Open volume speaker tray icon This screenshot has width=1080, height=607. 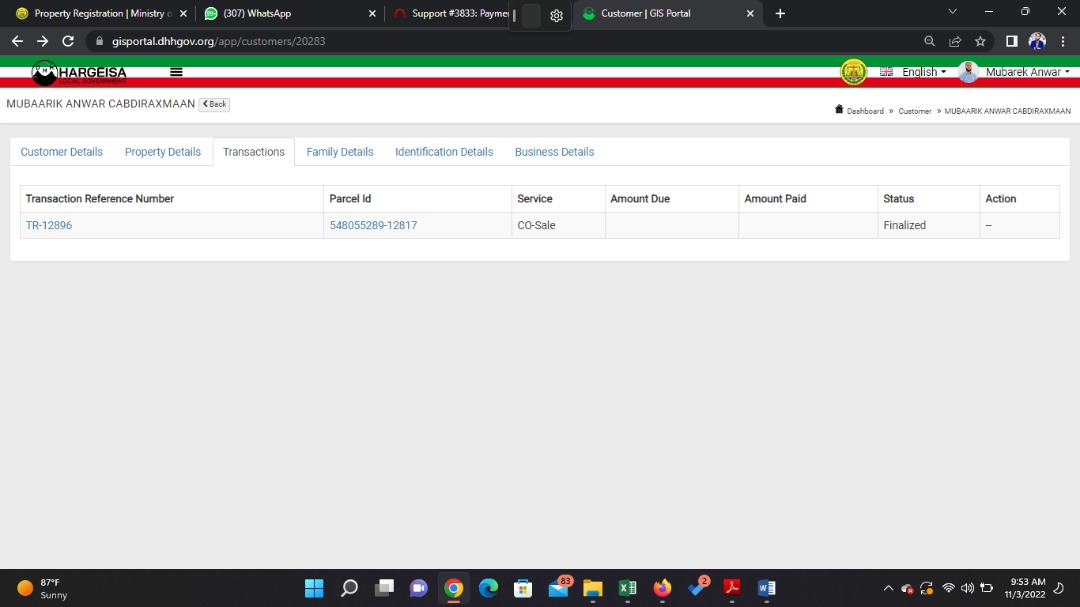tap(967, 588)
